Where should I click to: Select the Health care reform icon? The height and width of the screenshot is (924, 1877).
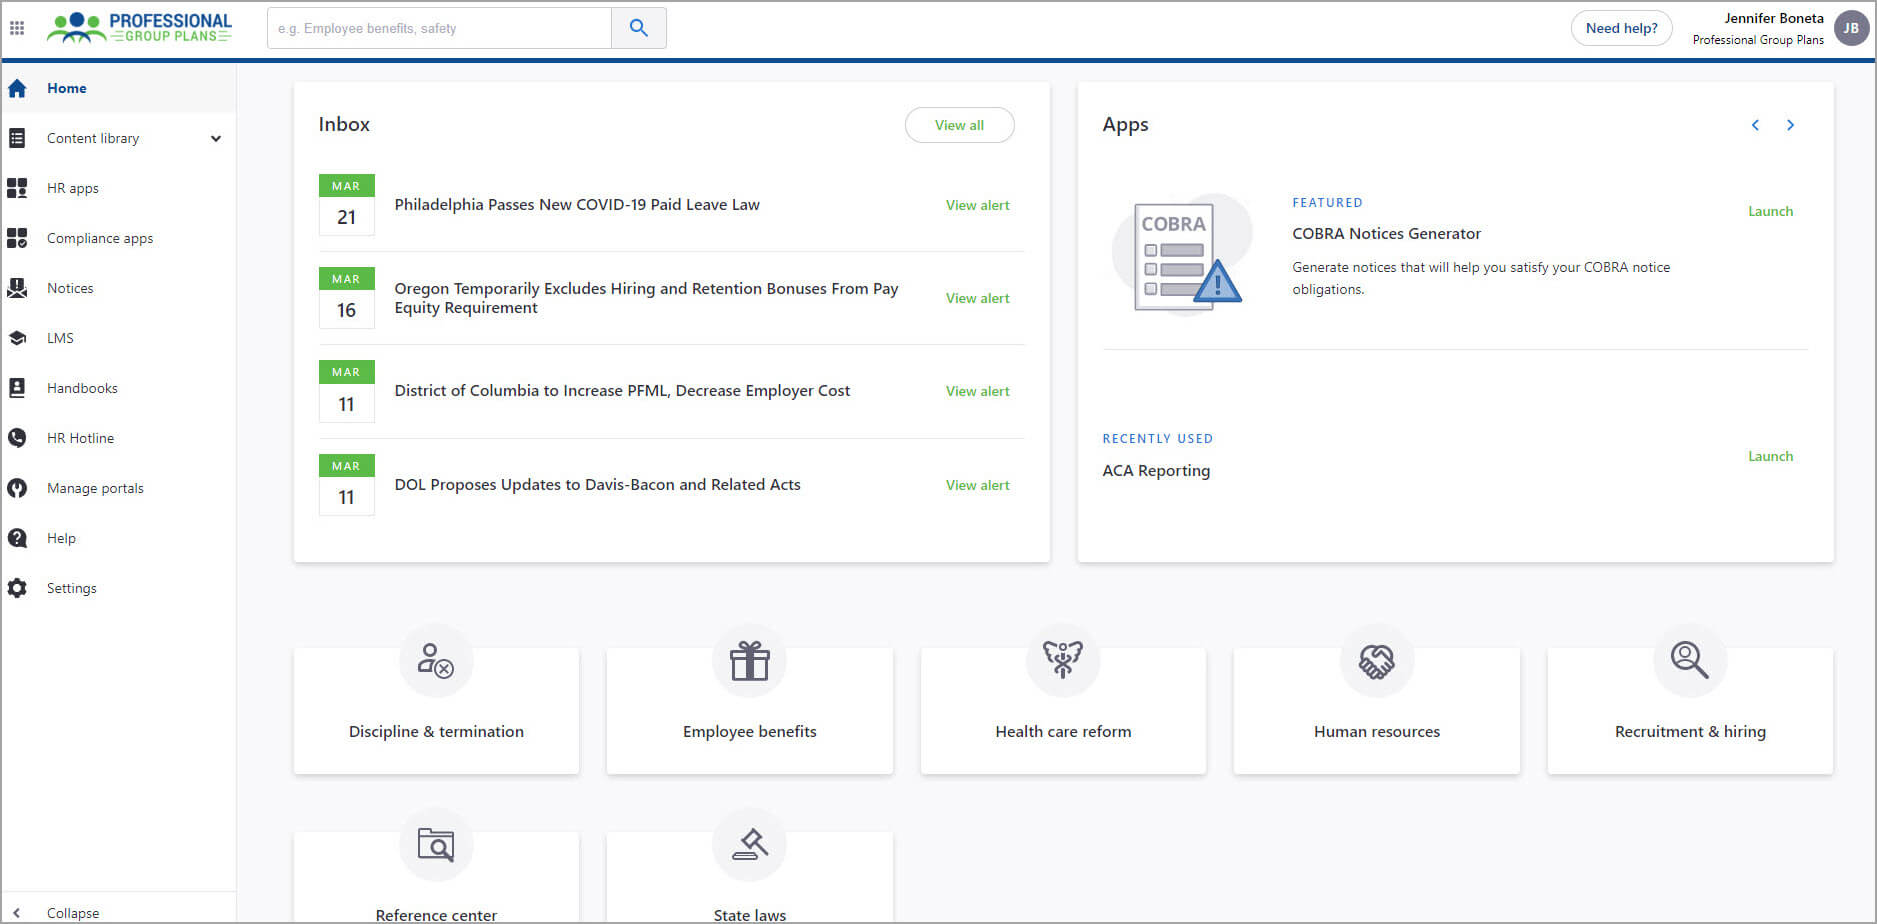point(1062,661)
